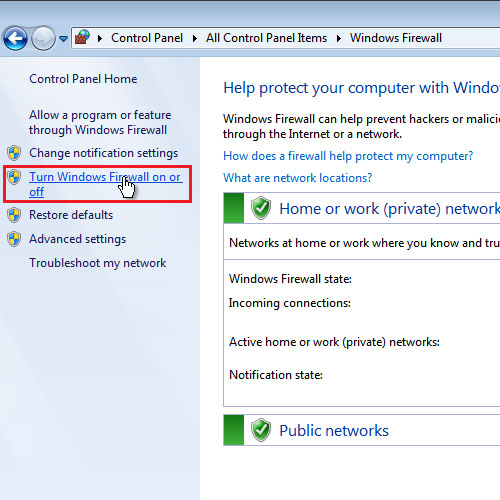Expand the Public networks section header
Screen dimensions: 500x500
pos(362,430)
